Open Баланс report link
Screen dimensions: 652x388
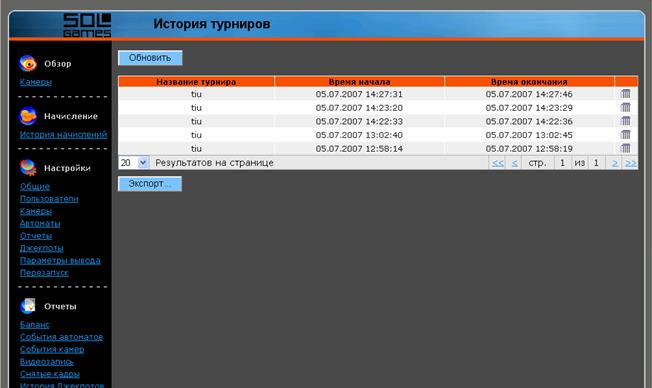point(35,324)
